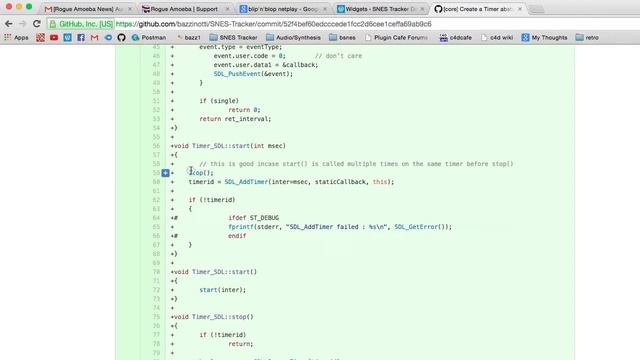Open the WordPress bookmark icon
Viewport: 640px width, 360px height.
point(67,38)
